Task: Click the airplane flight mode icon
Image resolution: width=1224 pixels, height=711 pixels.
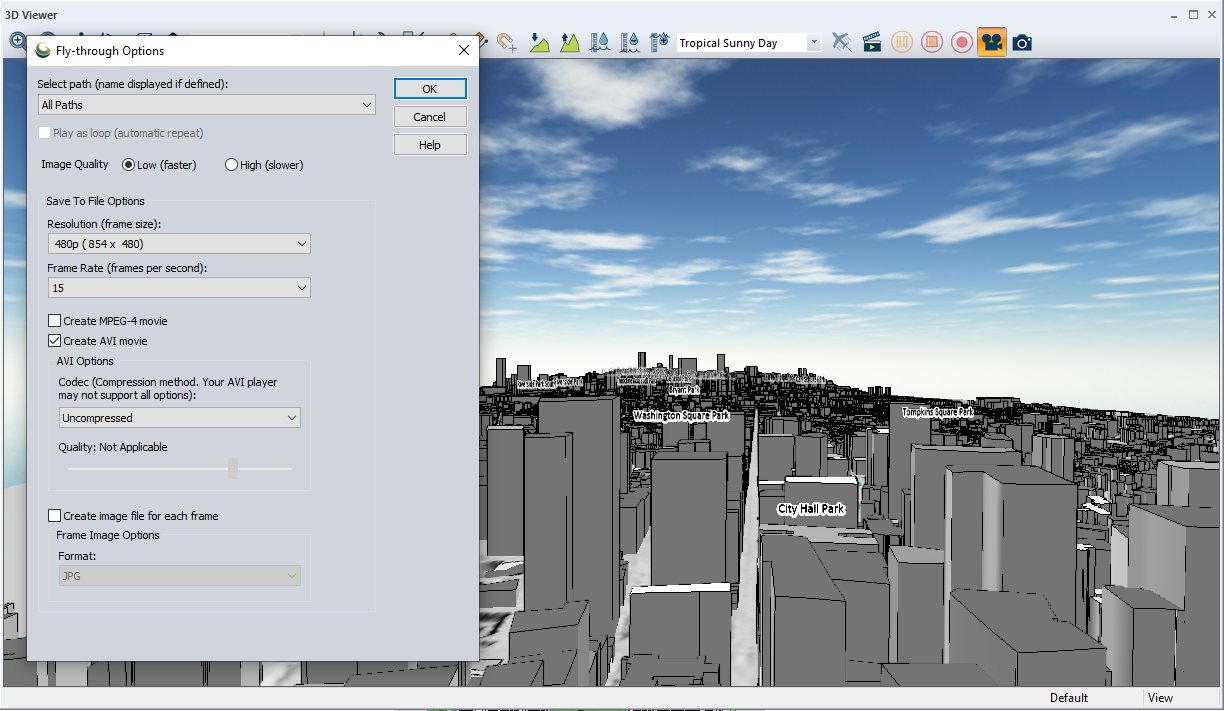Action: coord(842,42)
